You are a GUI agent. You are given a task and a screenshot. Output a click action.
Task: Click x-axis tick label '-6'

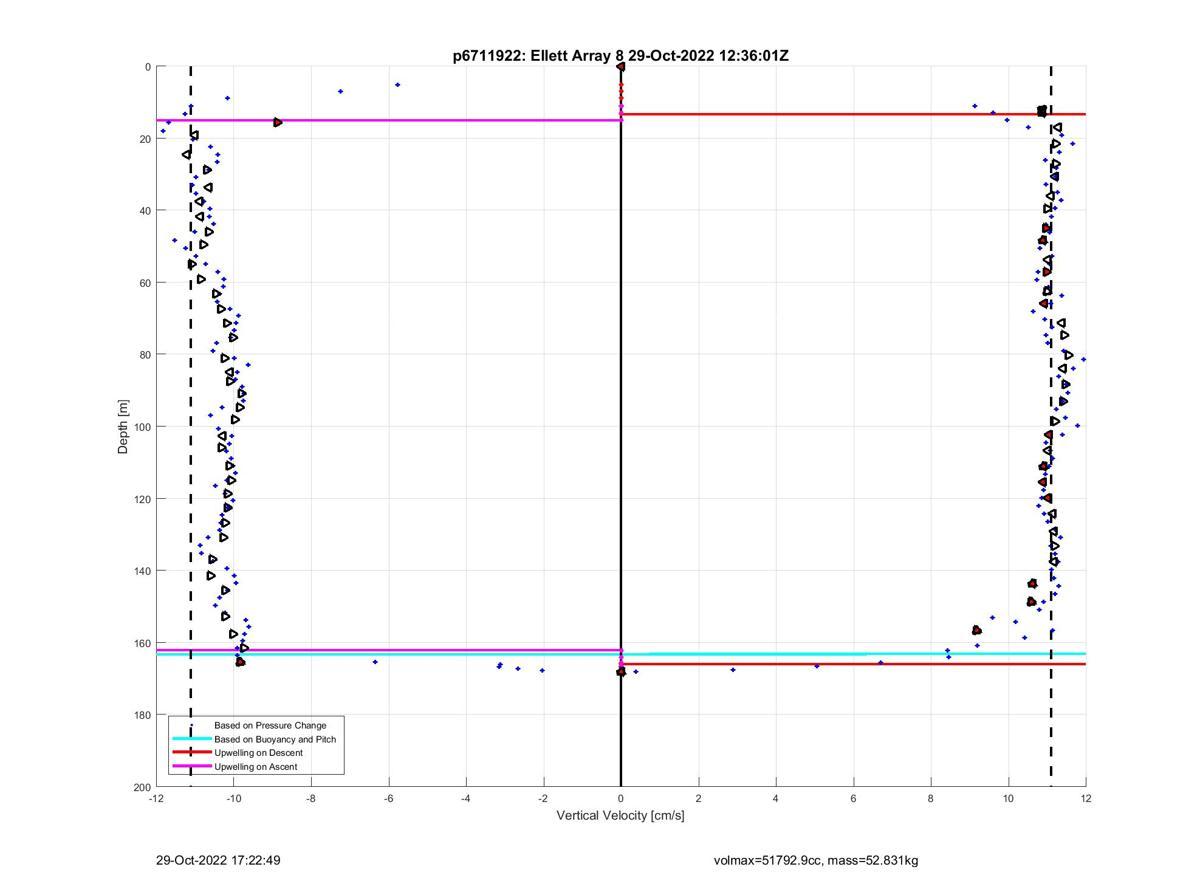coord(388,798)
